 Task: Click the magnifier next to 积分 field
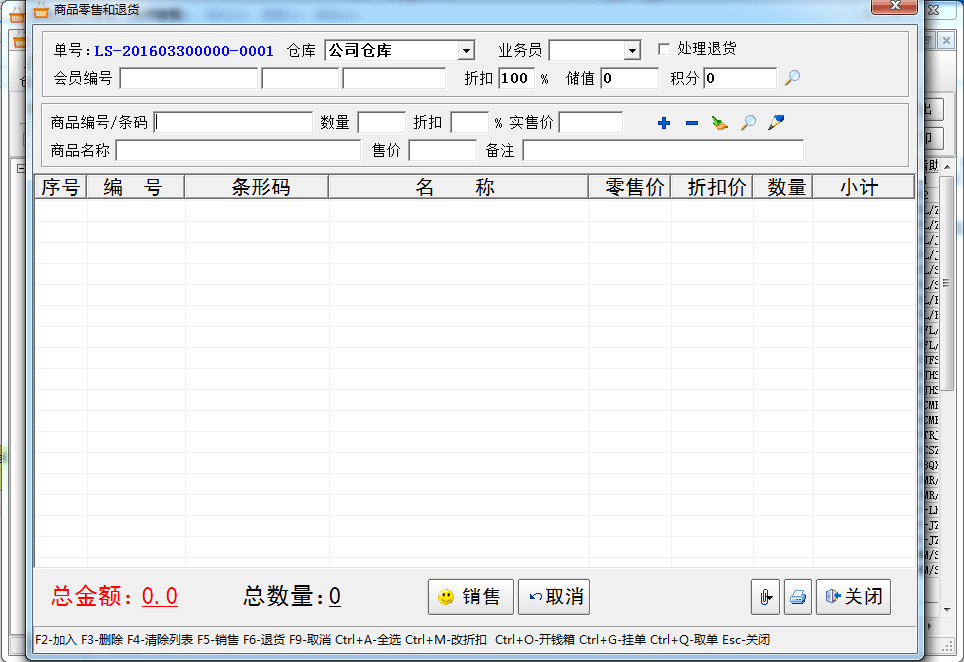point(792,78)
